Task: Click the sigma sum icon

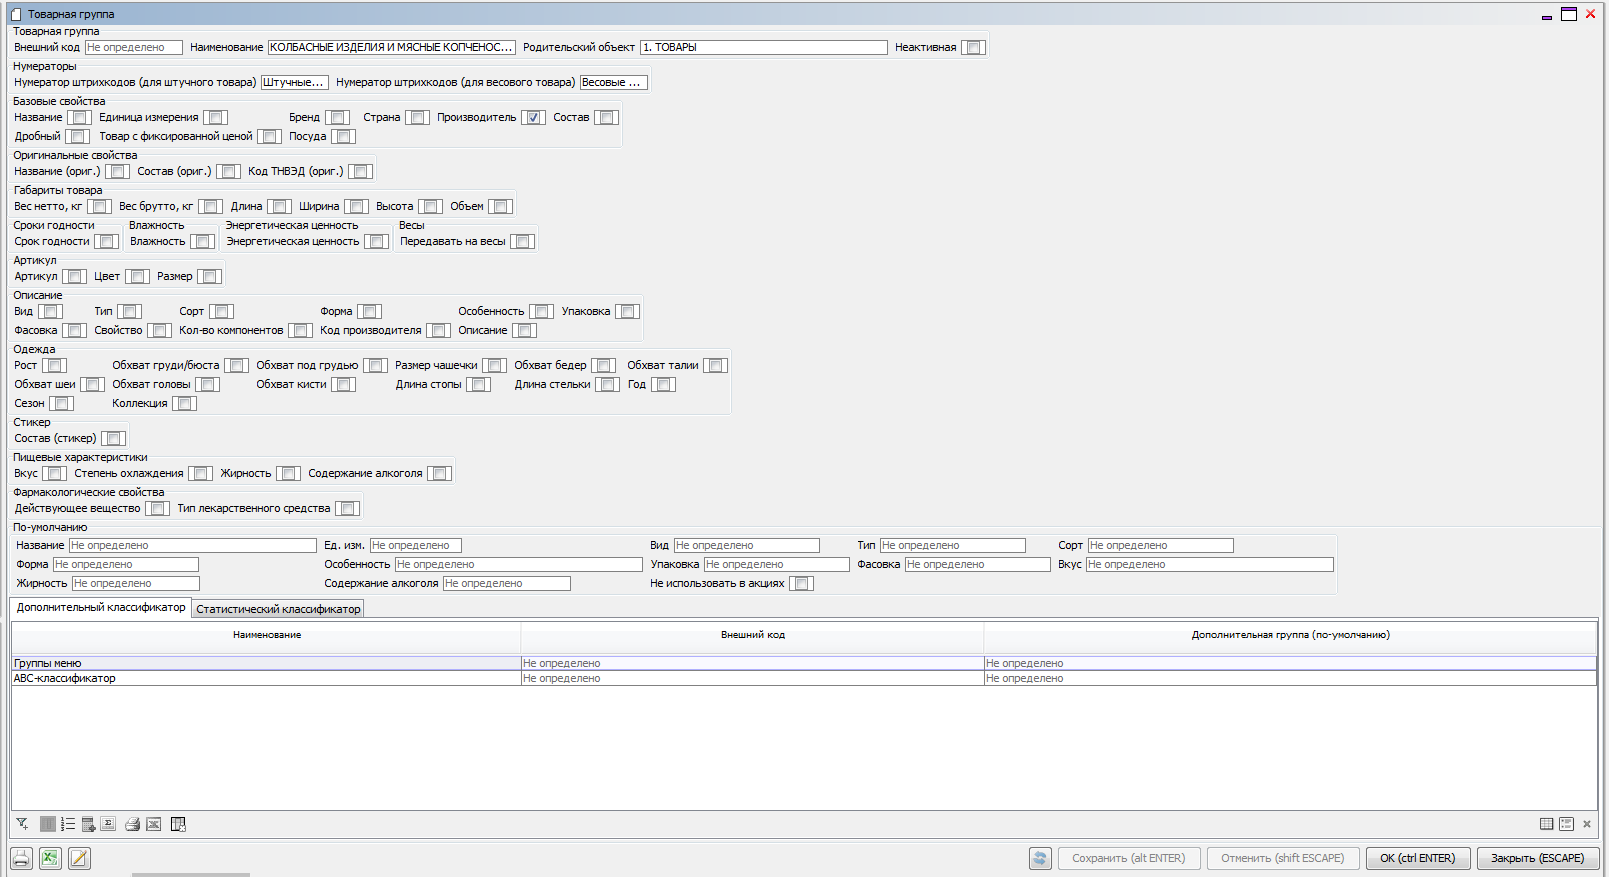Action: coord(108,824)
